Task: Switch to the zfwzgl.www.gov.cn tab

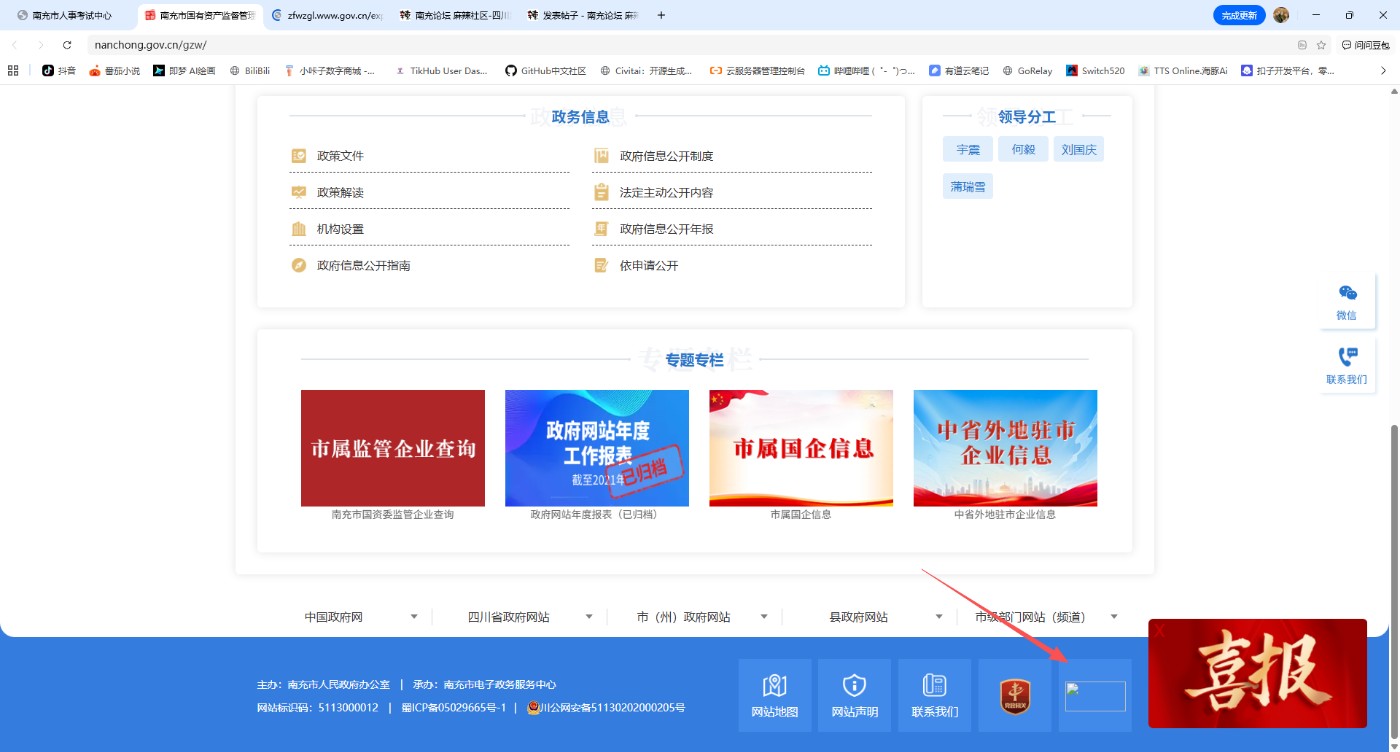Action: [326, 15]
